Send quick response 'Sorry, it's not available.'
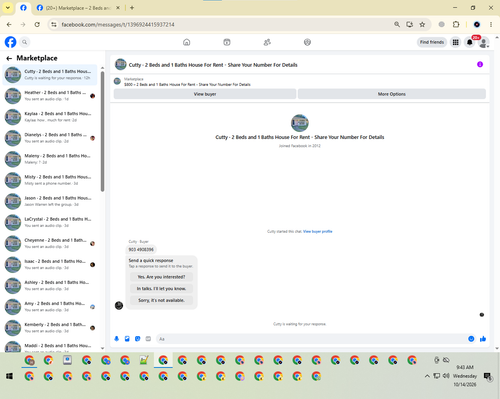This screenshot has height=399, width=500. [161, 300]
